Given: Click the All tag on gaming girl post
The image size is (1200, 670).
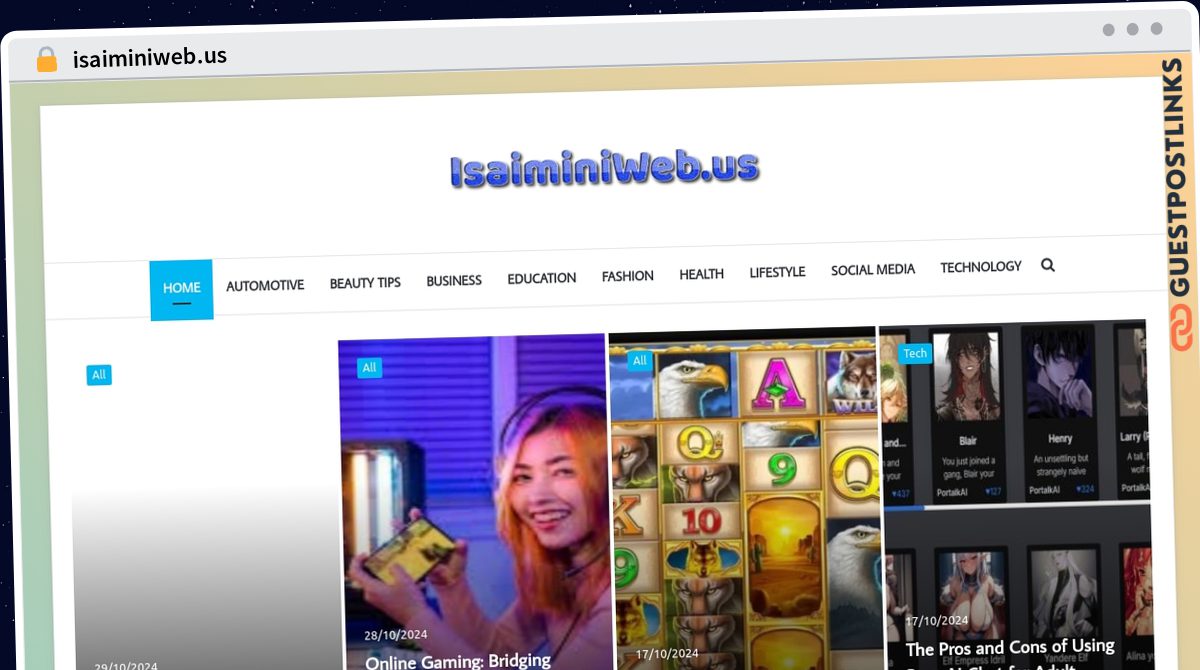Looking at the screenshot, I should pyautogui.click(x=369, y=368).
